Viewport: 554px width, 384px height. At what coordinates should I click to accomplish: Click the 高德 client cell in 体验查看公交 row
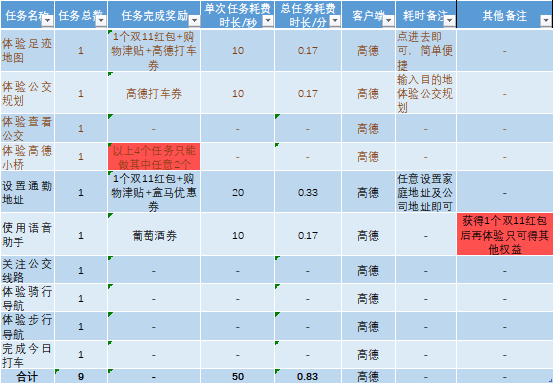click(368, 129)
